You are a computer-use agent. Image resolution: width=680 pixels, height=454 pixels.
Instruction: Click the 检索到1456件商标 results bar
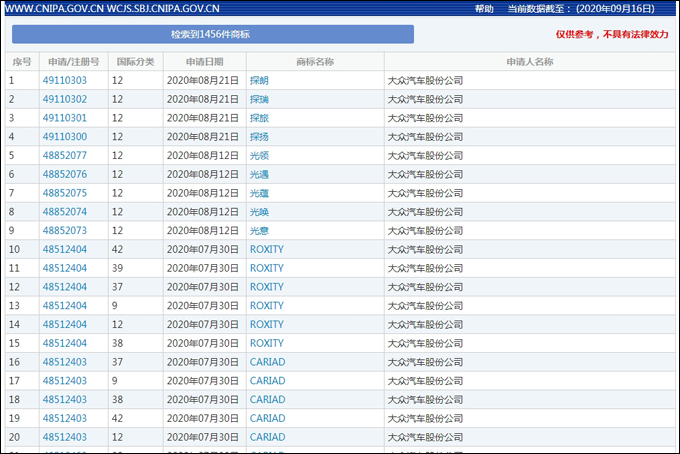click(x=213, y=34)
